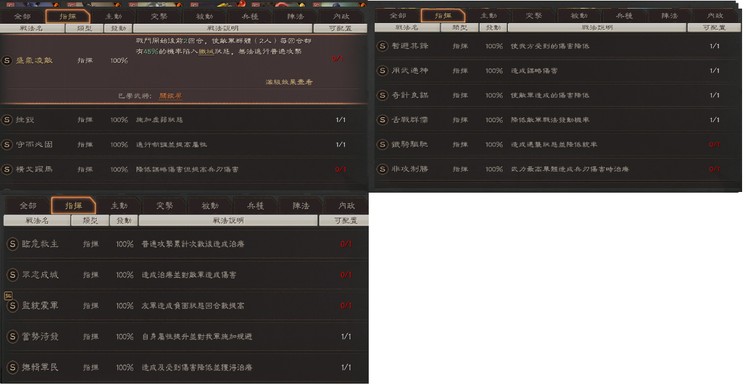Select 兵種 tab in top-left panel
Screen dimensions: 750x386
tap(250, 16)
